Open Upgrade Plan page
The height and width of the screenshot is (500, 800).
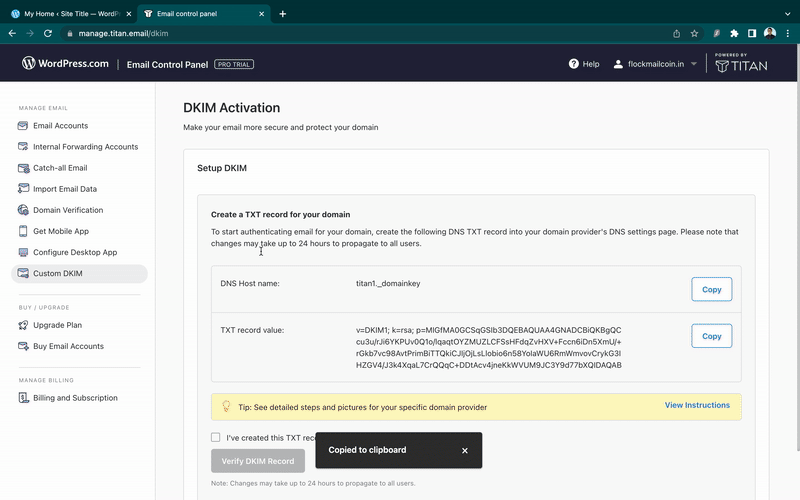pos(79,325)
